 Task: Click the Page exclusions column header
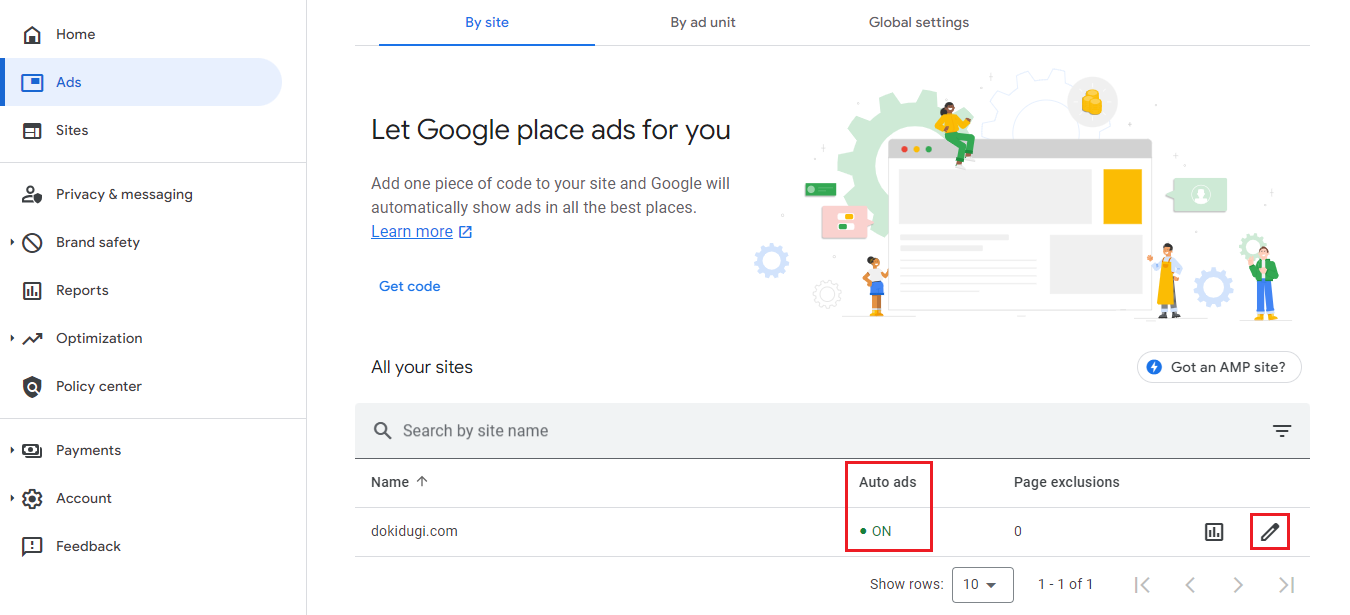coord(1067,482)
